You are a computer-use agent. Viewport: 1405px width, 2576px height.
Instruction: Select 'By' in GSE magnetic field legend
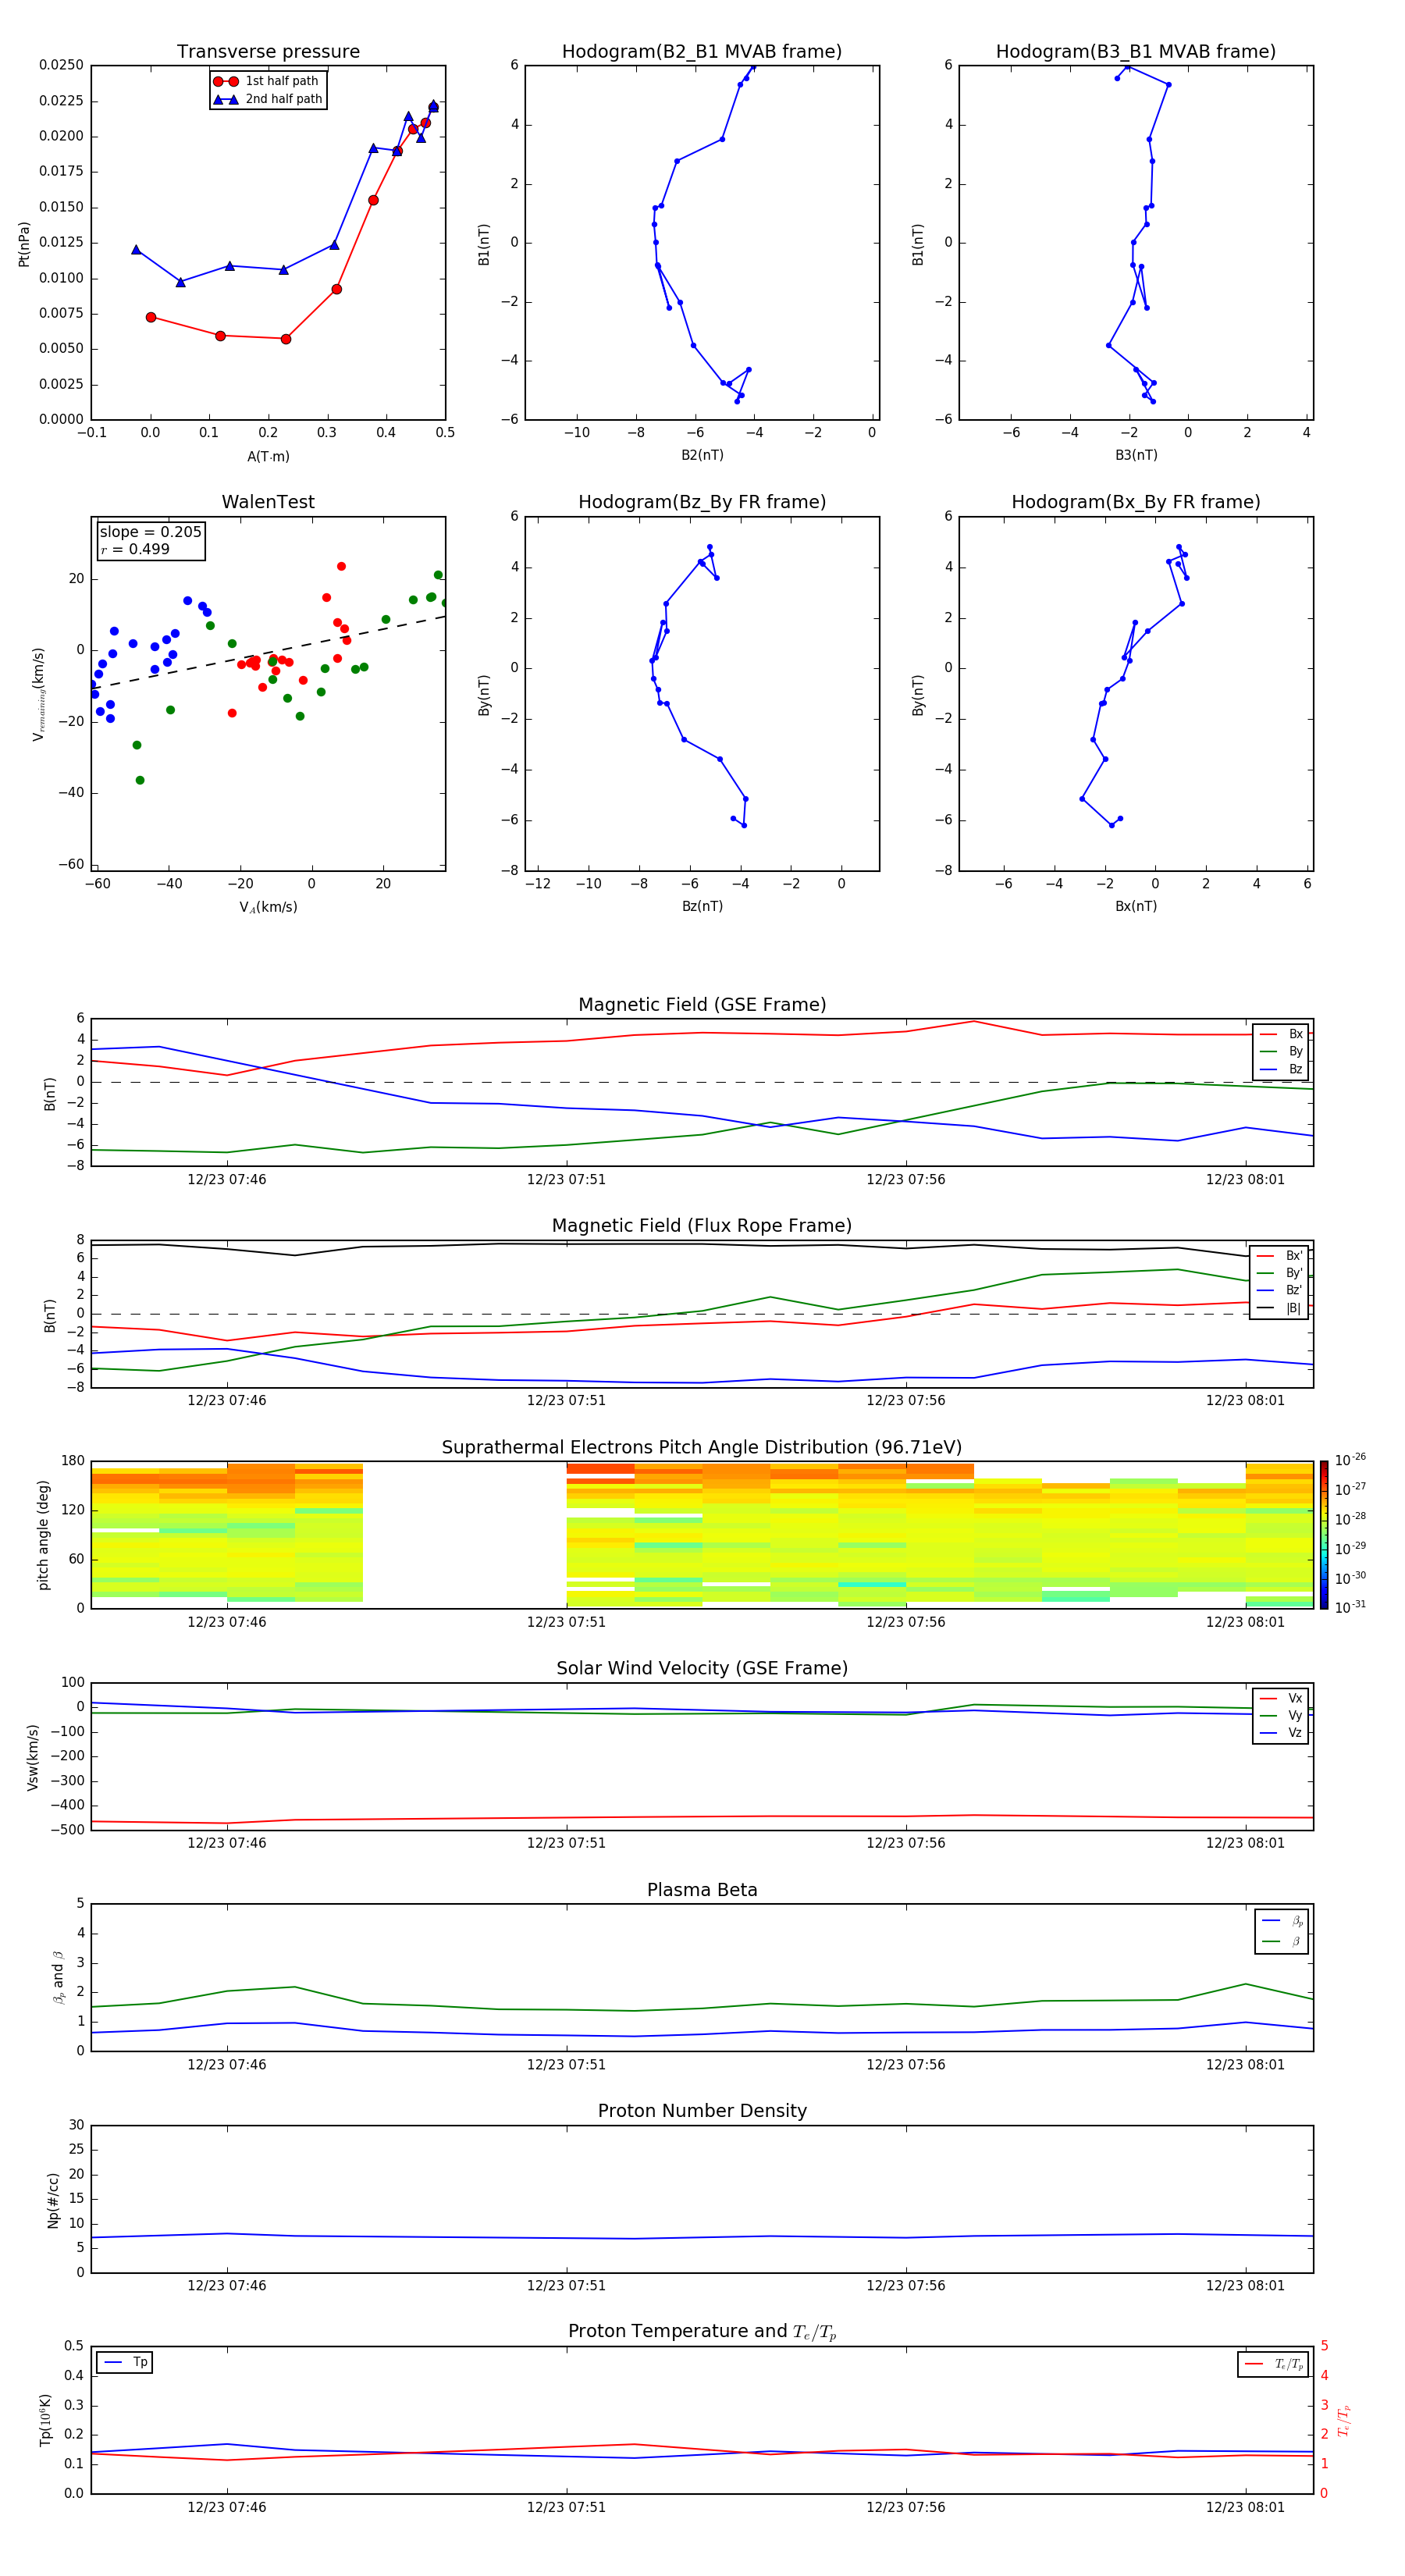(x=1281, y=1051)
